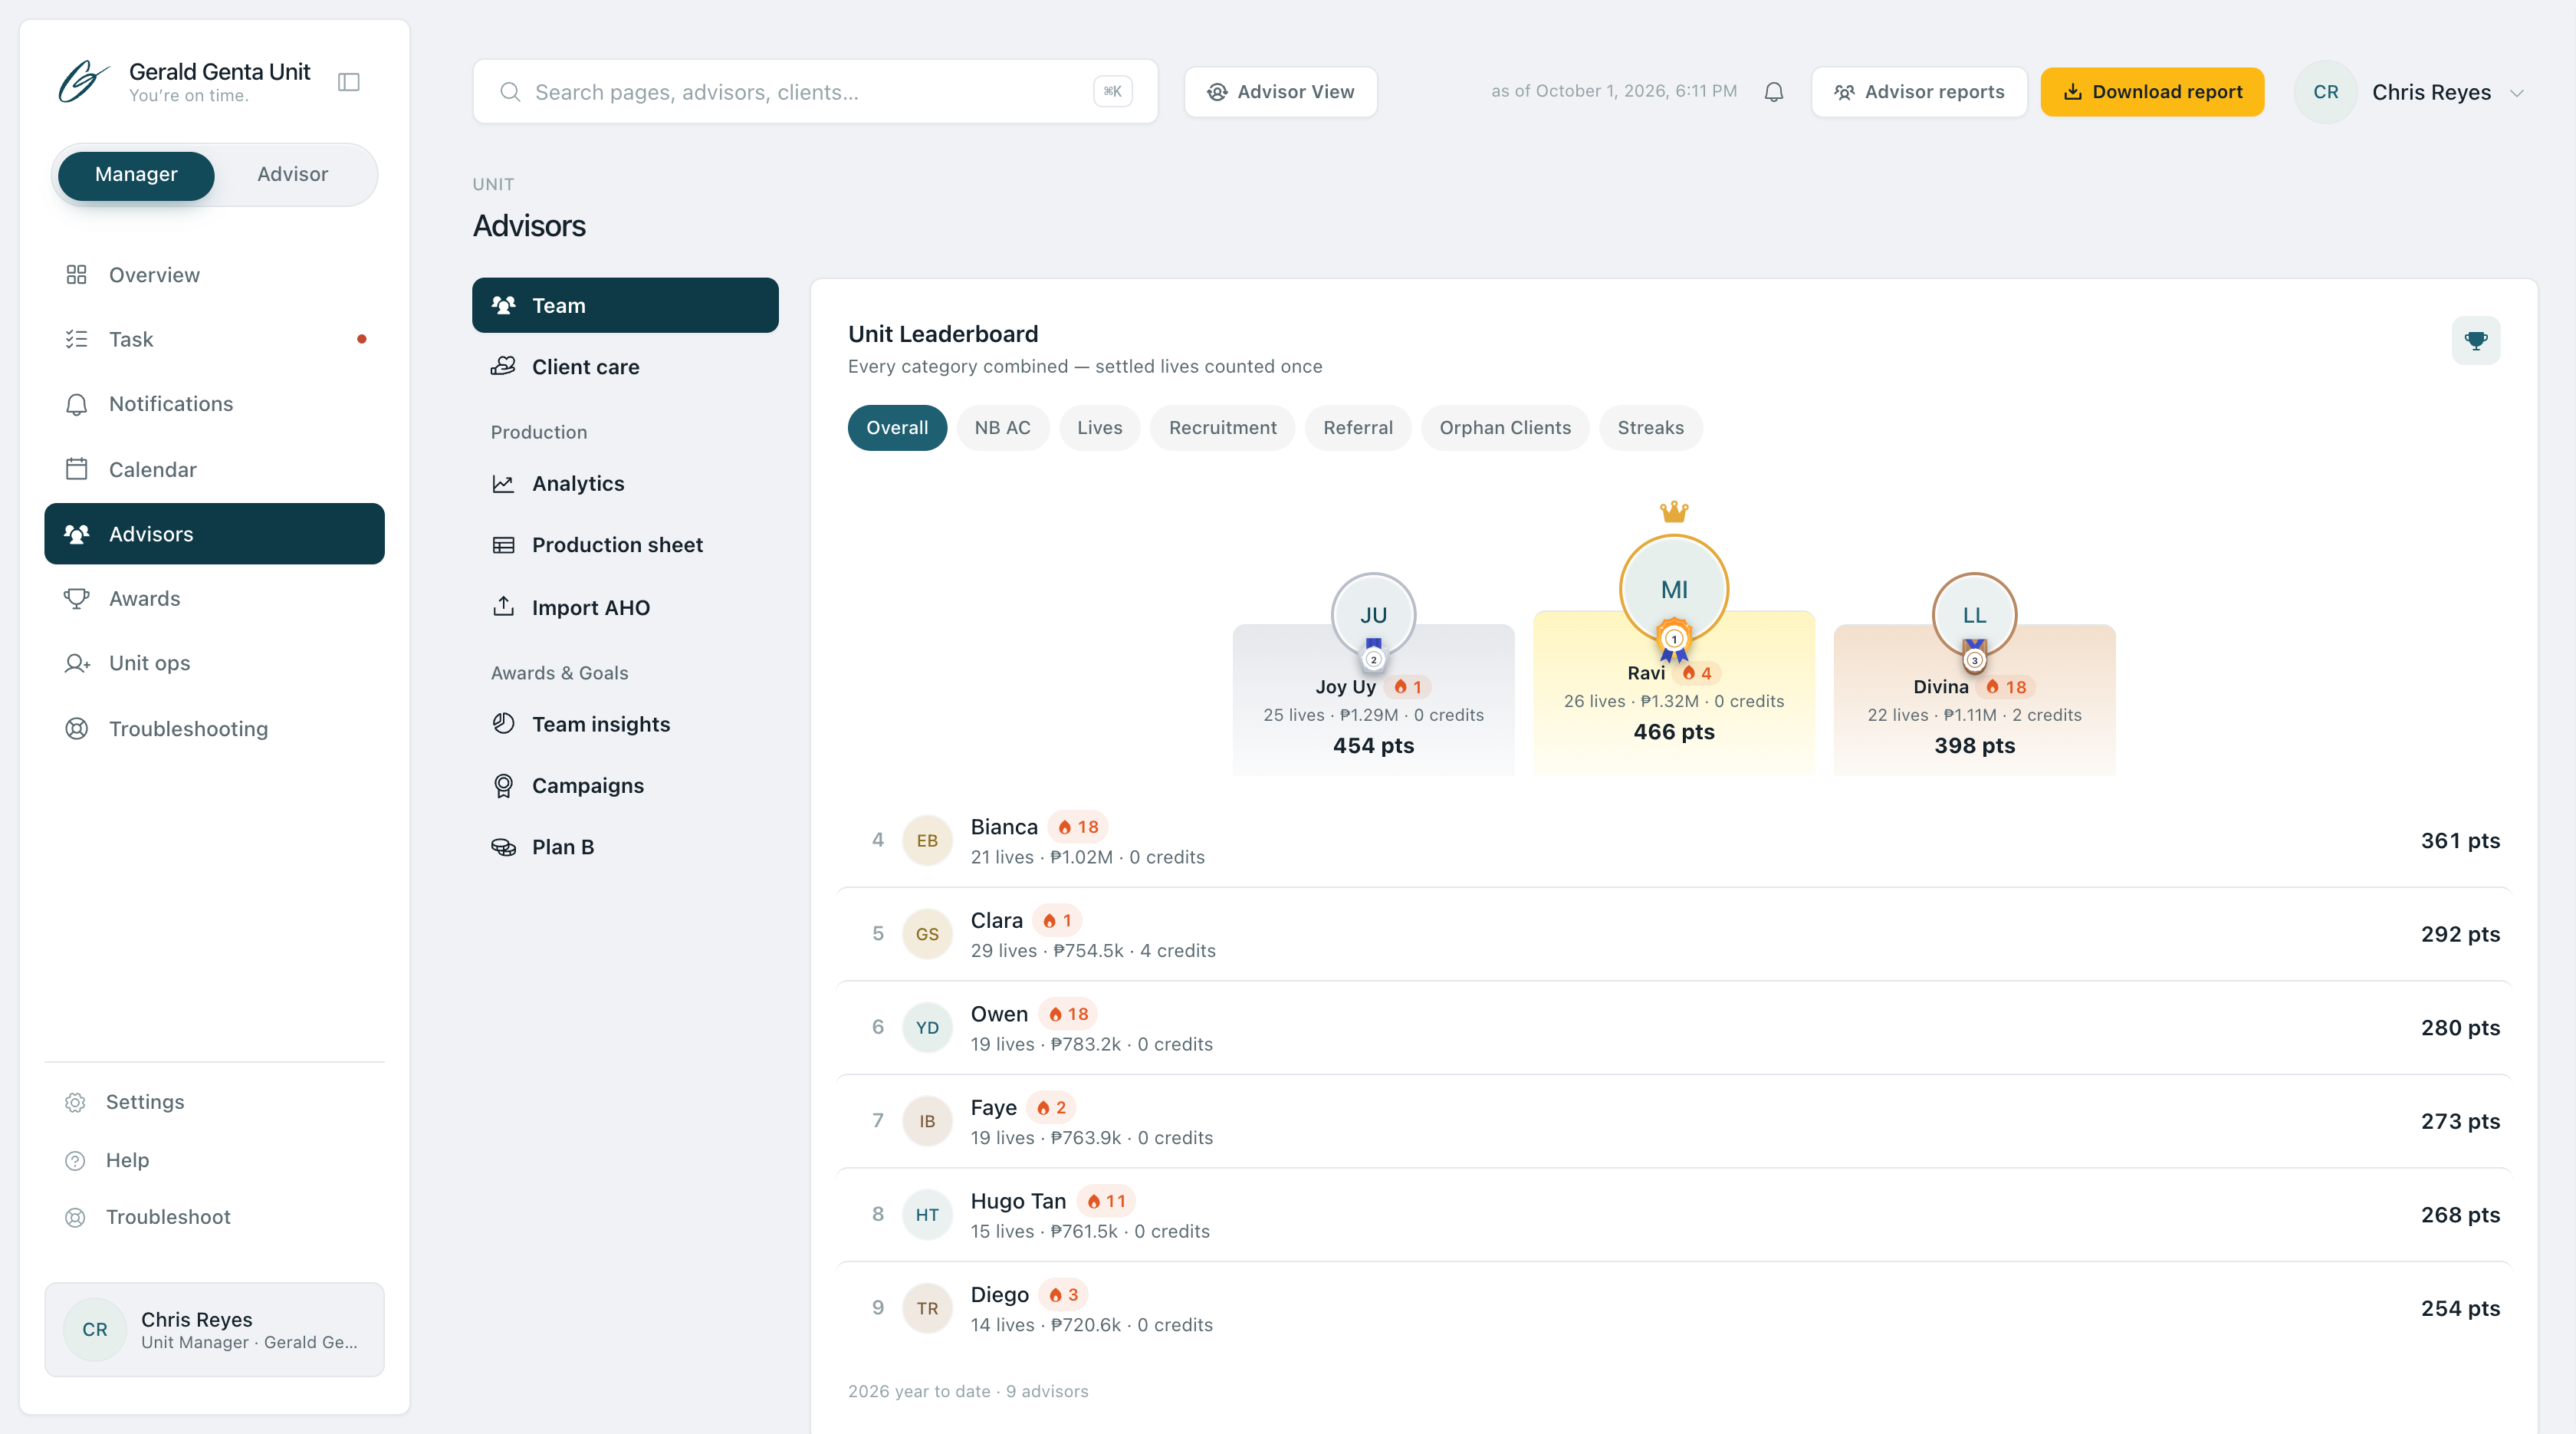This screenshot has height=1434, width=2576.
Task: Expand Chris Reyes account dropdown chevron
Action: coord(2517,93)
